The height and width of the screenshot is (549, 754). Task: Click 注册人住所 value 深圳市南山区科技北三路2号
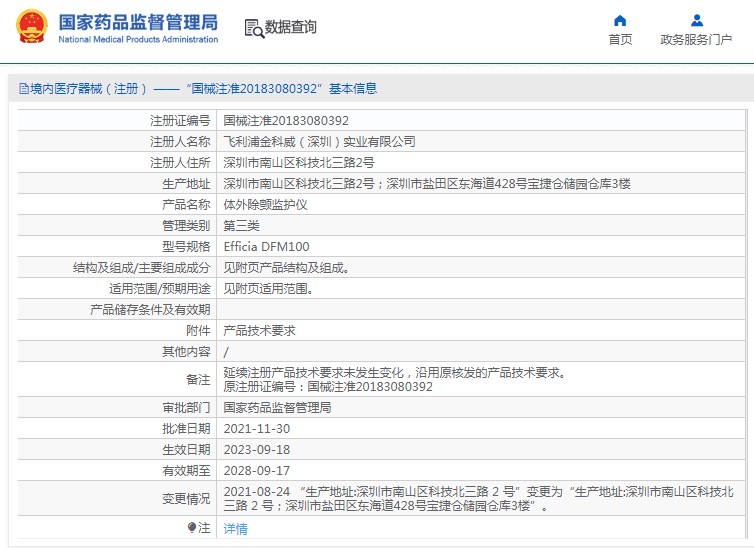tap(299, 162)
